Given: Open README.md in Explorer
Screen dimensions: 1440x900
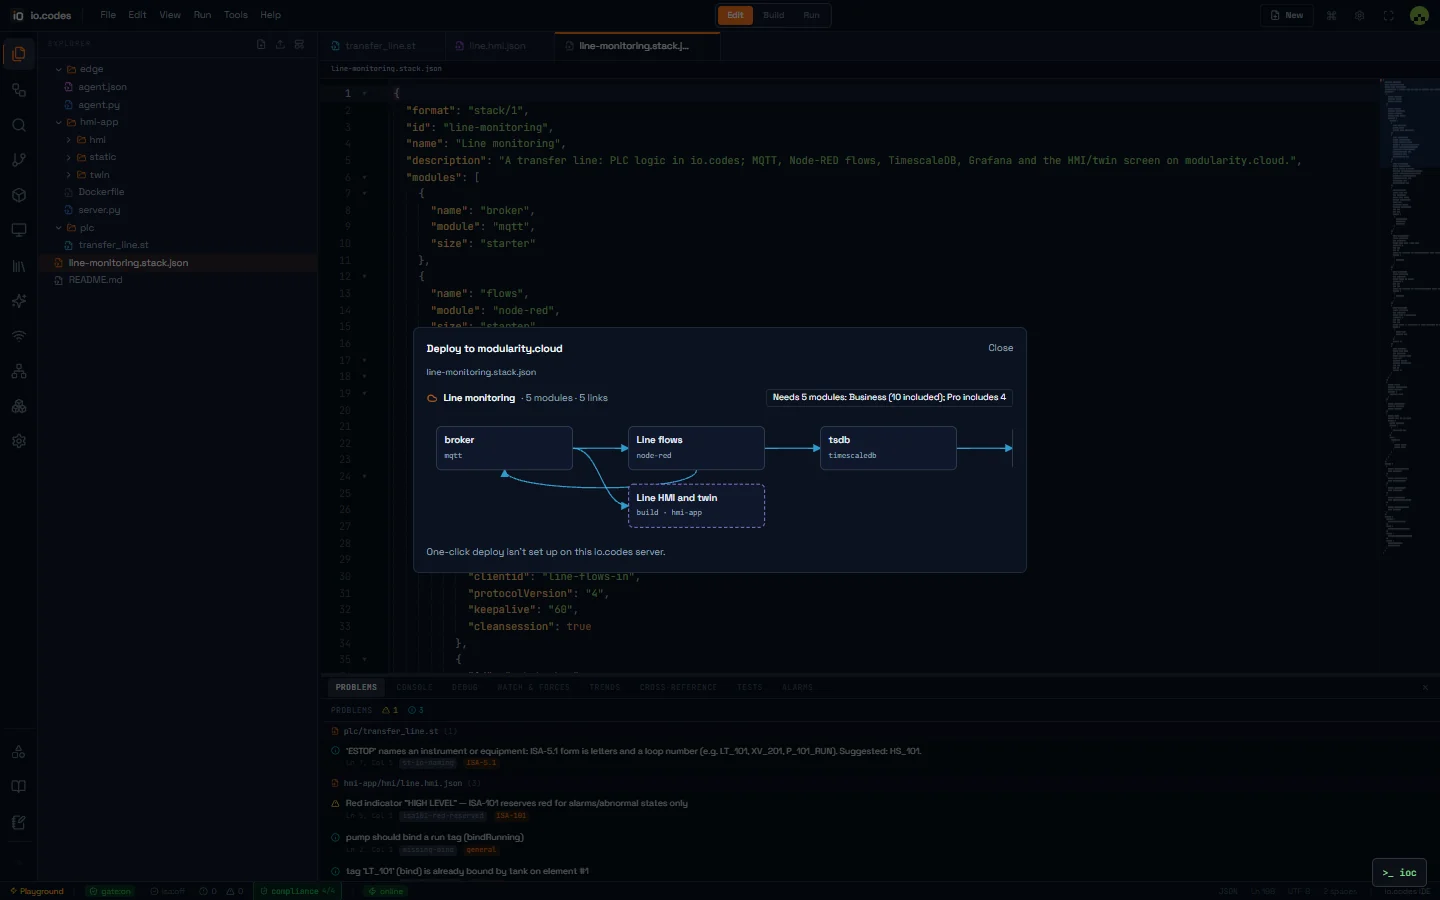Looking at the screenshot, I should [95, 280].
